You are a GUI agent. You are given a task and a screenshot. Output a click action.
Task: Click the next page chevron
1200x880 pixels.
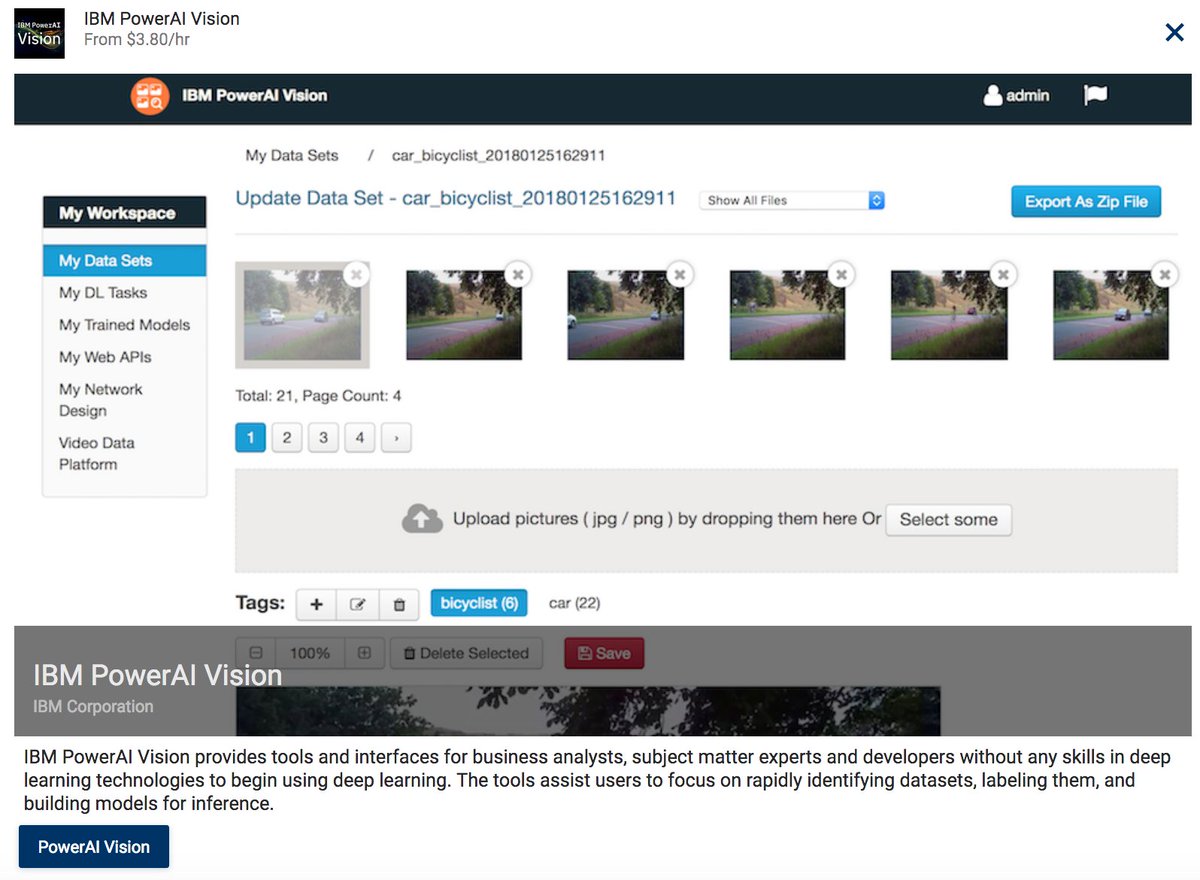click(396, 437)
